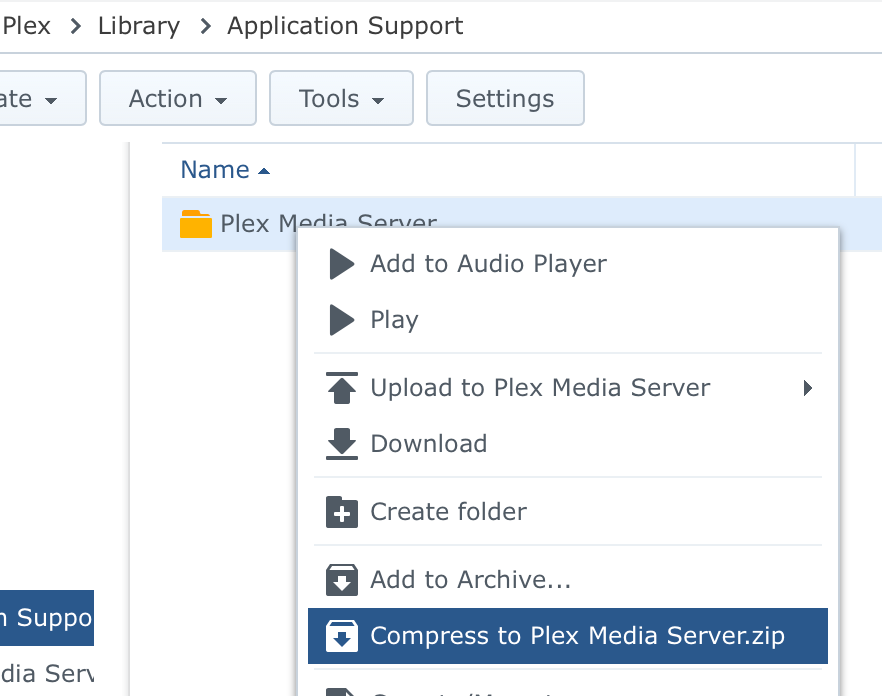882x696 pixels.
Task: Click the Plex Media Server folder icon
Action: [x=196, y=224]
